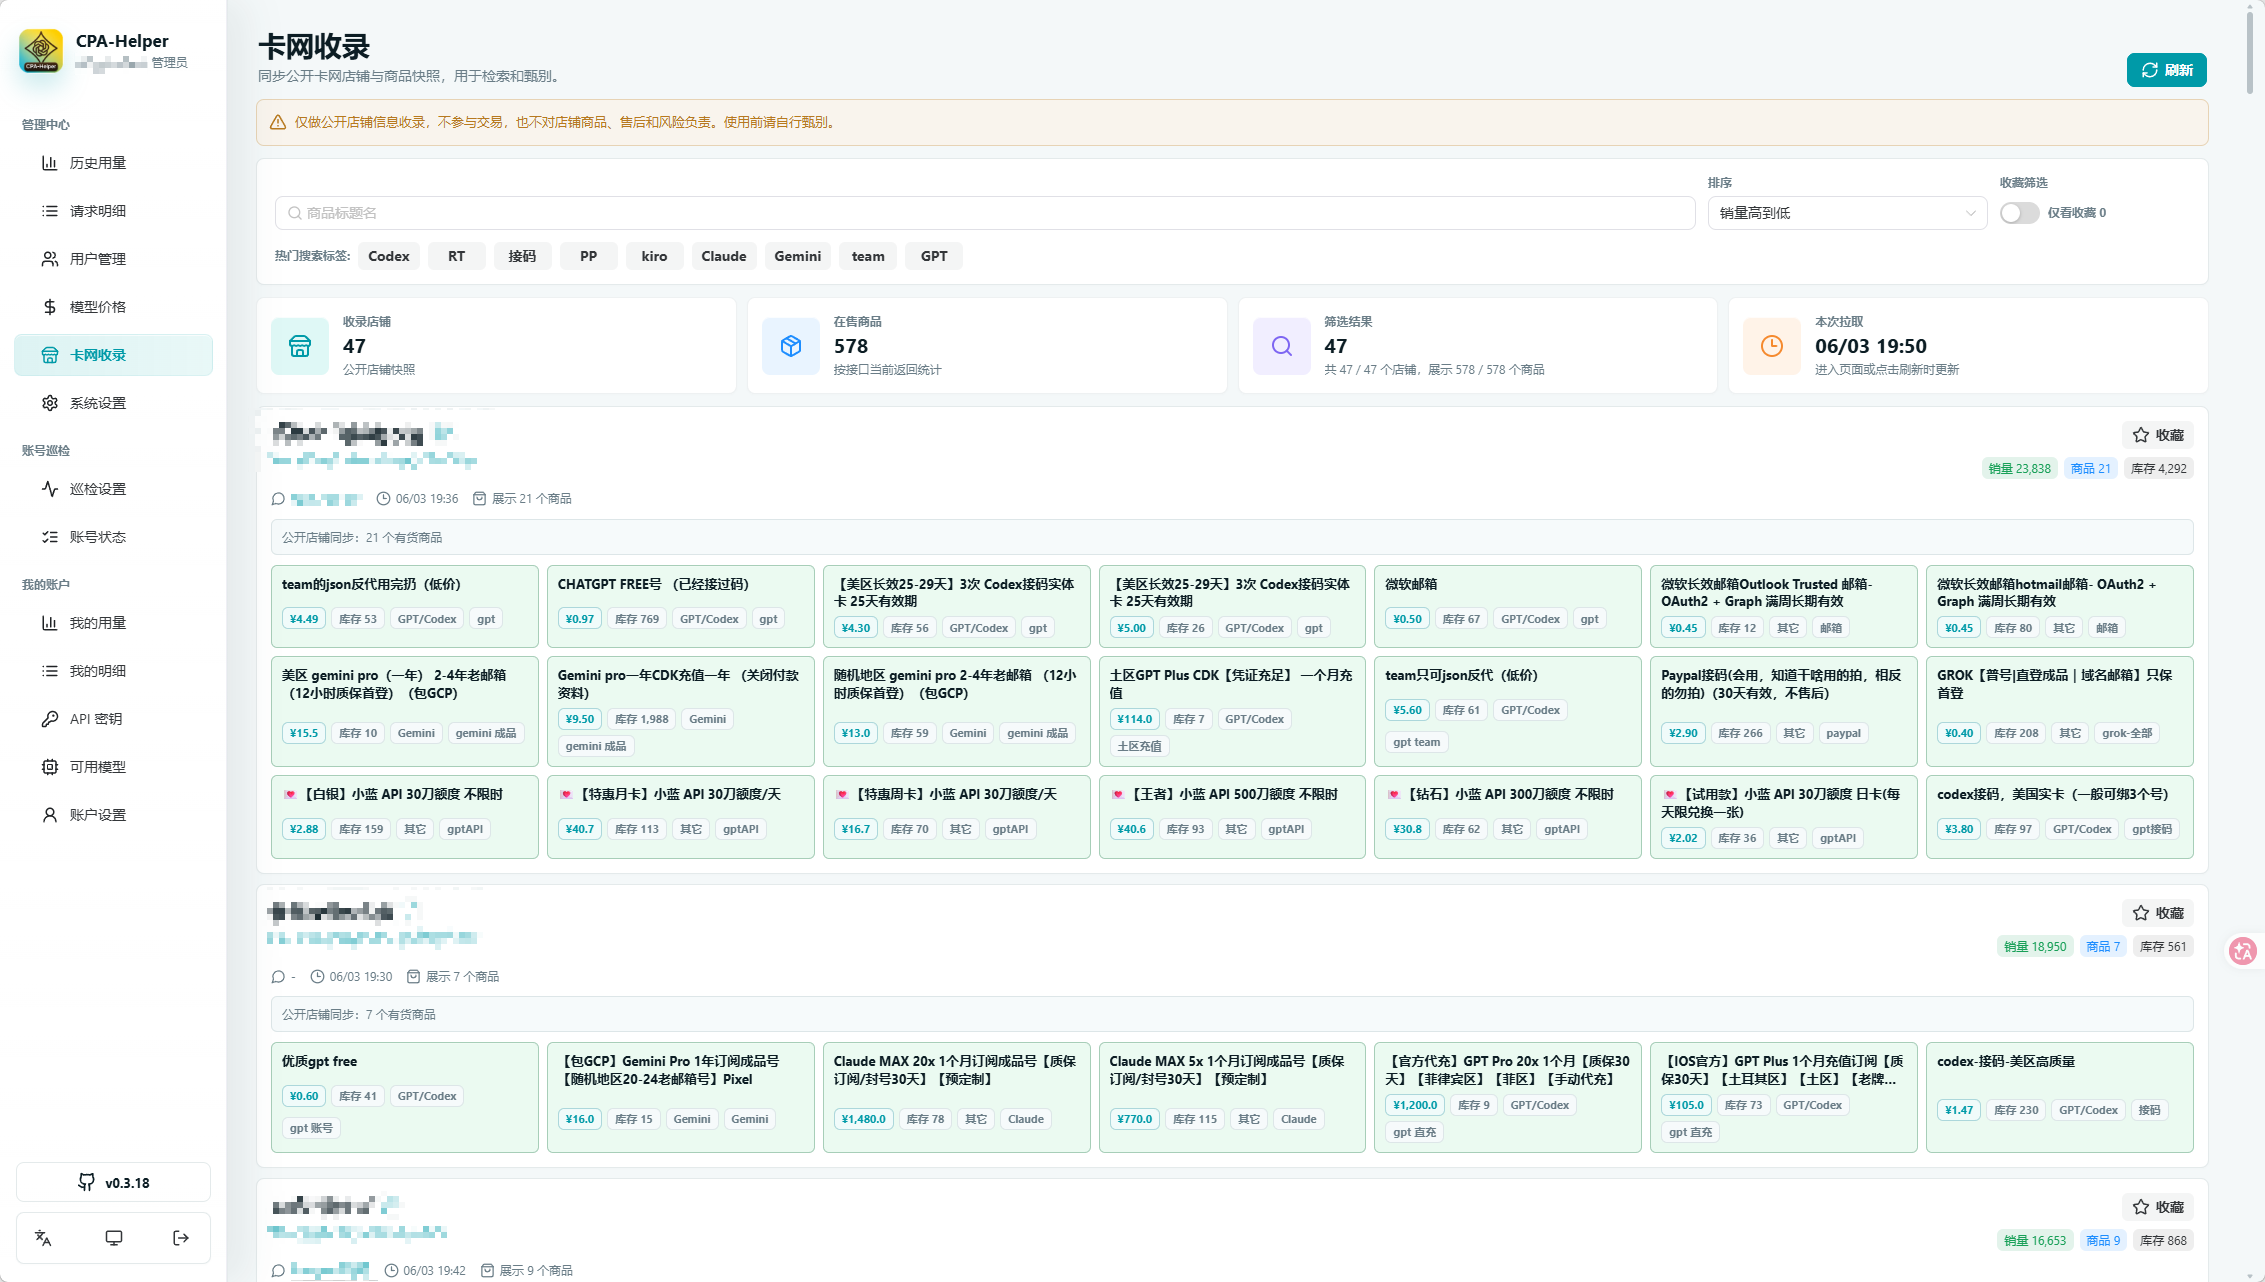
Task: Click the refresh icon on 刷新 button
Action: (x=2149, y=70)
